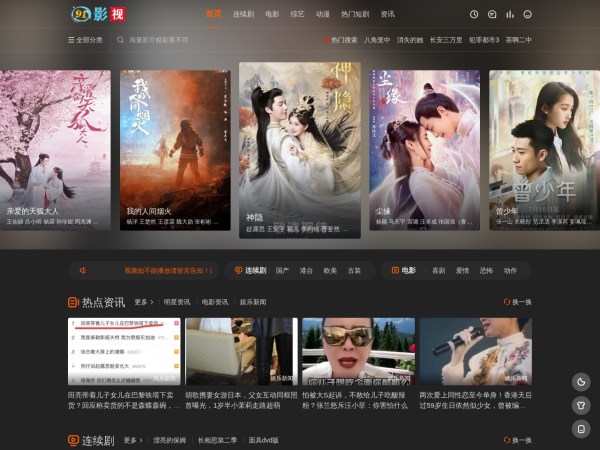The width and height of the screenshot is (600, 450).
Task: Open 娱乐新闻 news category
Action: click(253, 302)
